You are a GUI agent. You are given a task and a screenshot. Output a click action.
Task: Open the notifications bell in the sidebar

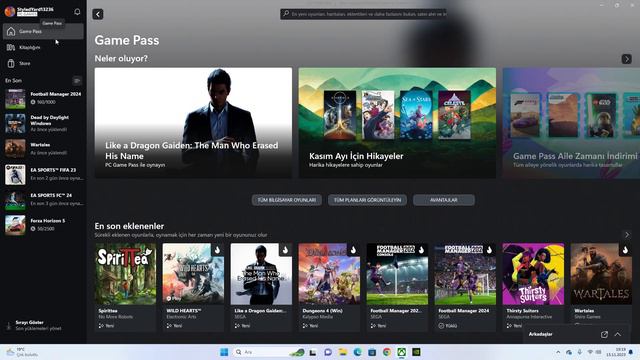[x=77, y=12]
